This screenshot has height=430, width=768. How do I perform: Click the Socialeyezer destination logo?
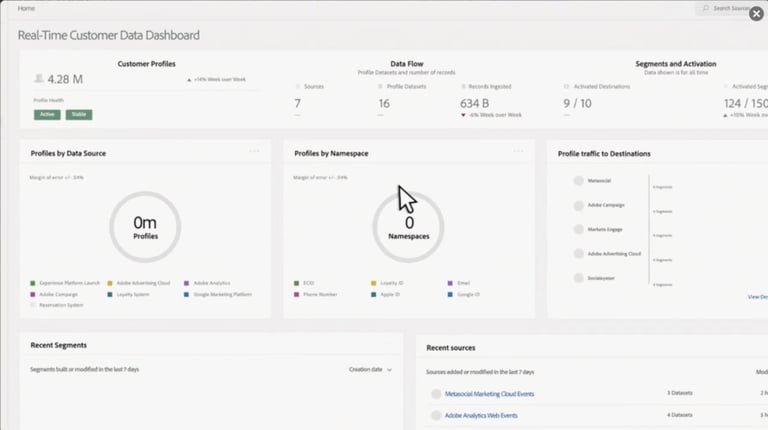578,278
